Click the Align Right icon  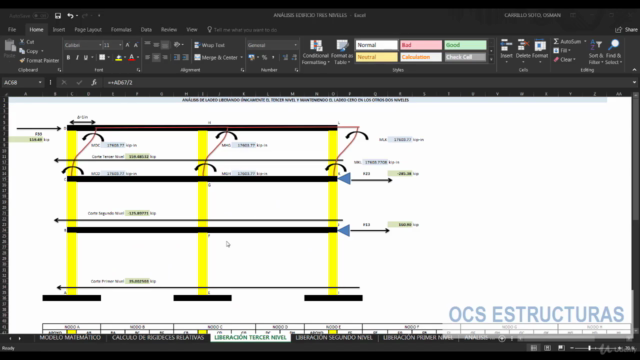tap(165, 58)
